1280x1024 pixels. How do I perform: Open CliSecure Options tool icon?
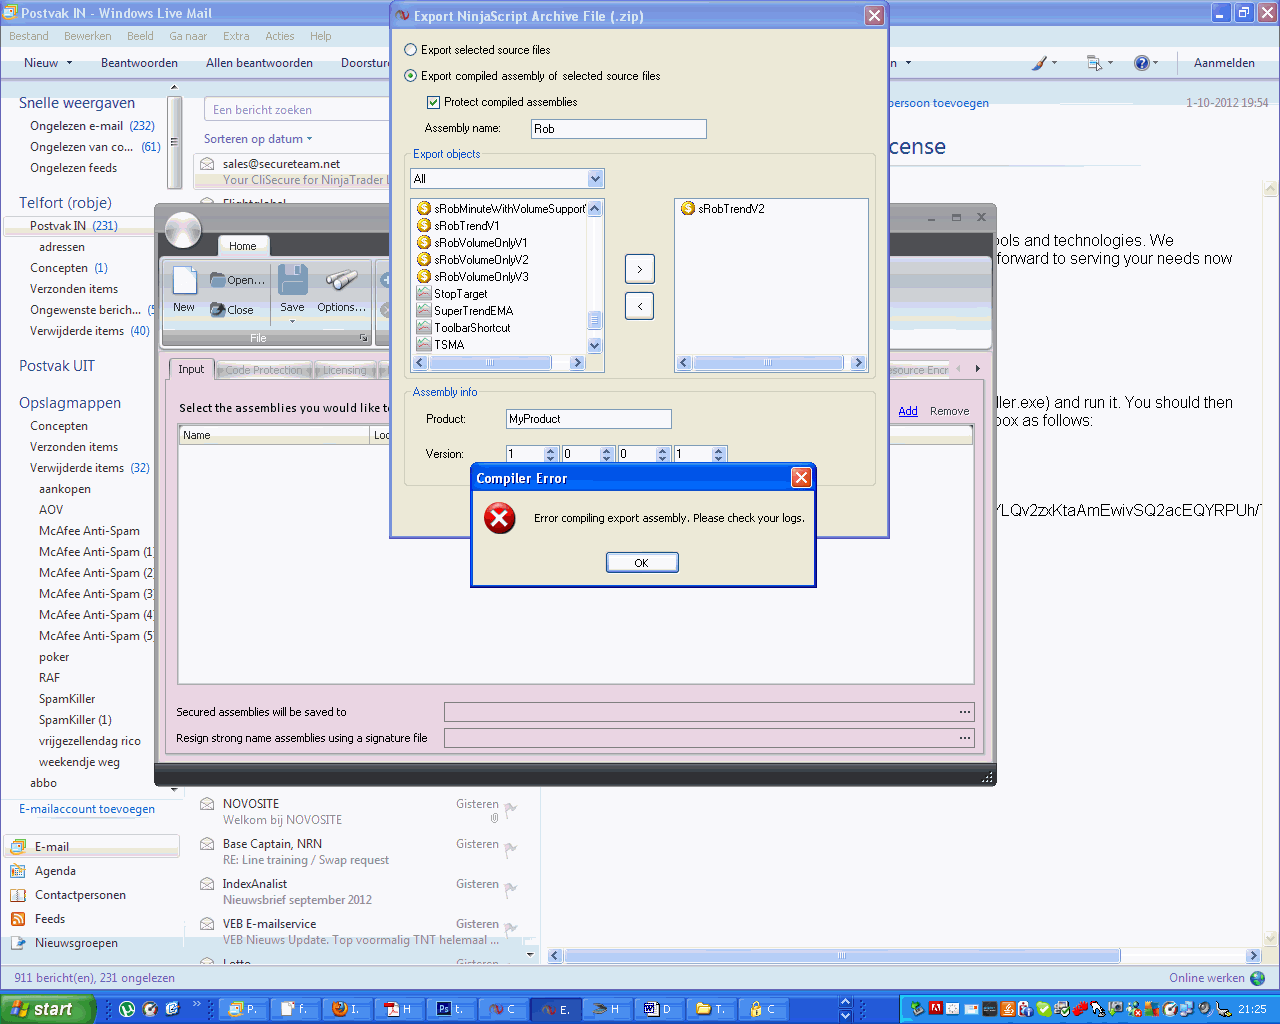tap(341, 280)
